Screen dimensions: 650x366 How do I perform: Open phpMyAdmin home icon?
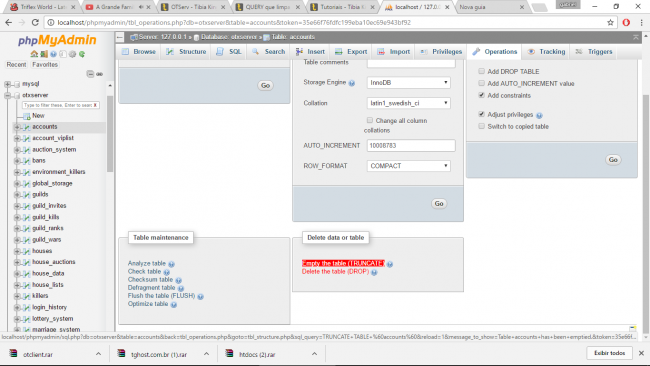[34, 54]
